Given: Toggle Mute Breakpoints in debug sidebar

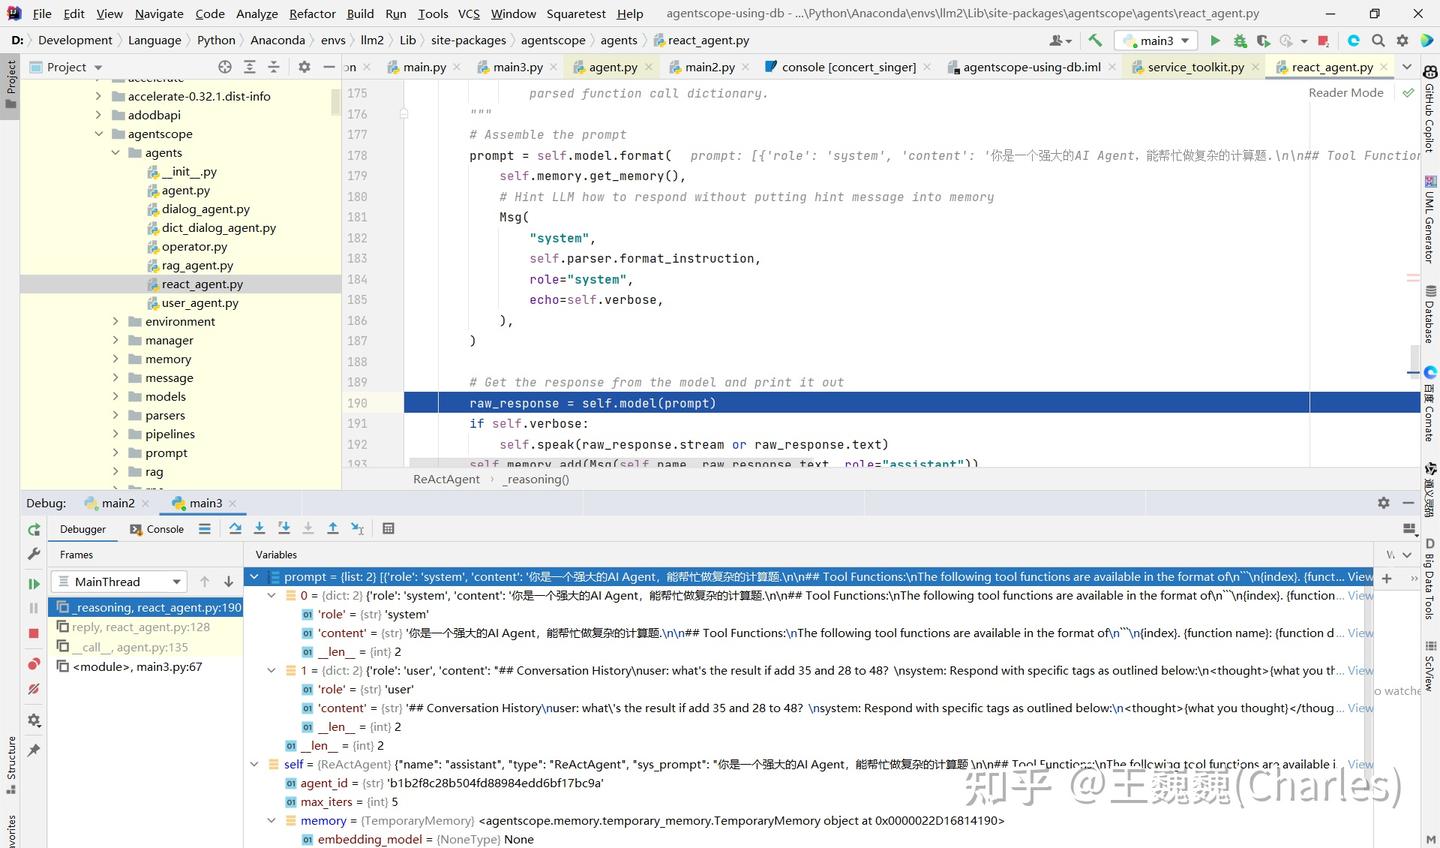Looking at the screenshot, I should coord(34,689).
